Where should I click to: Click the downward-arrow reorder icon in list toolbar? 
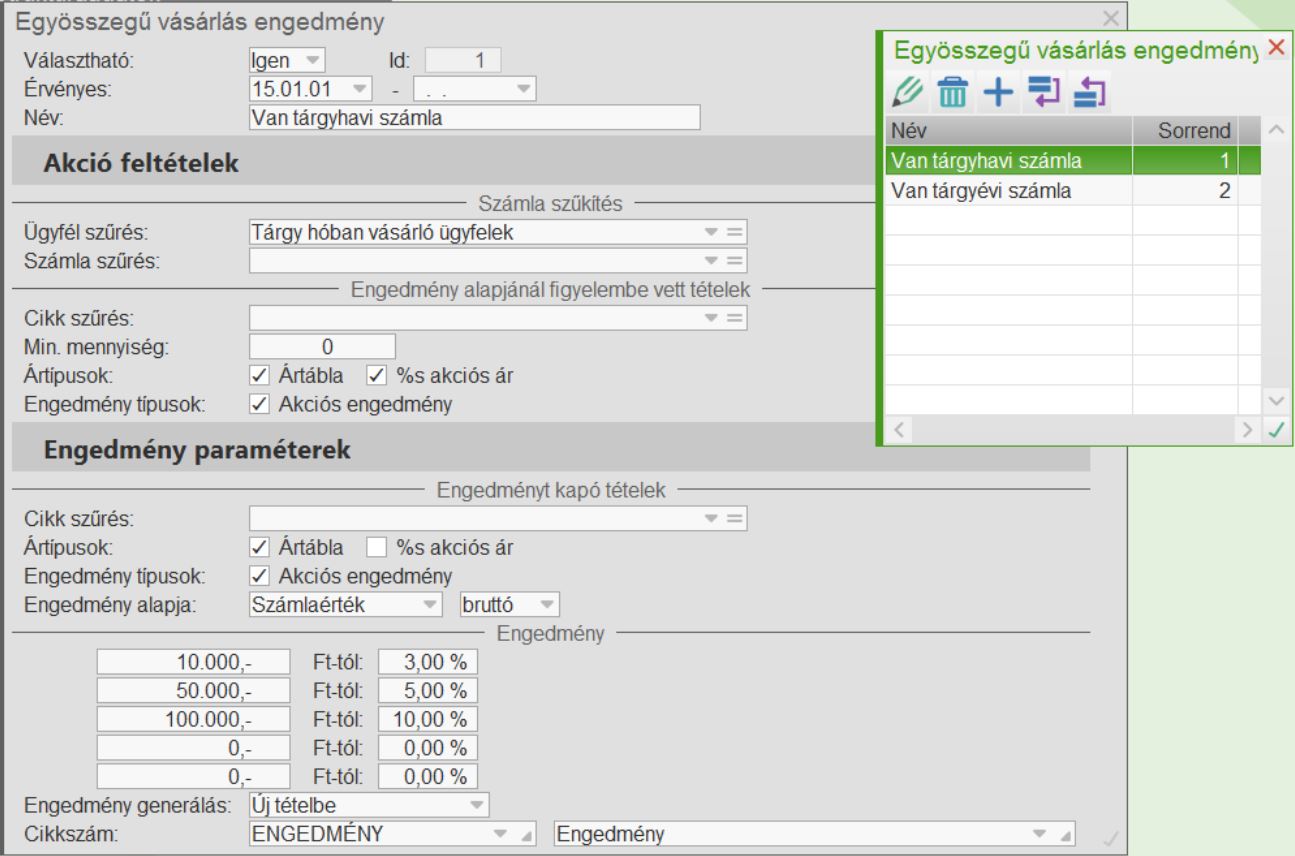[1042, 93]
